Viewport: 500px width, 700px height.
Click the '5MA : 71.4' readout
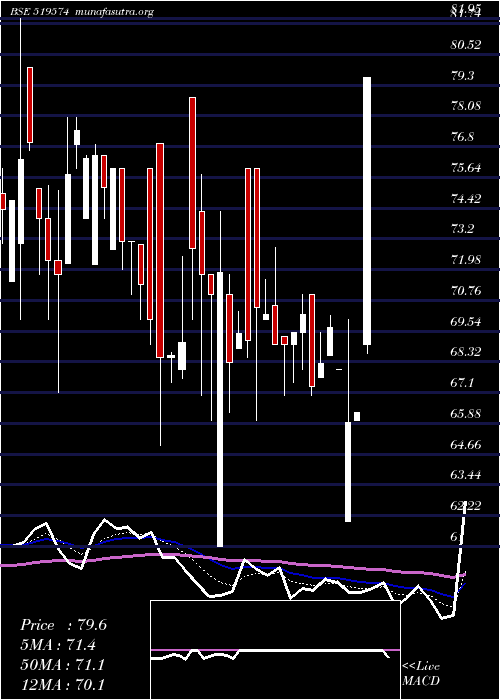point(58,645)
